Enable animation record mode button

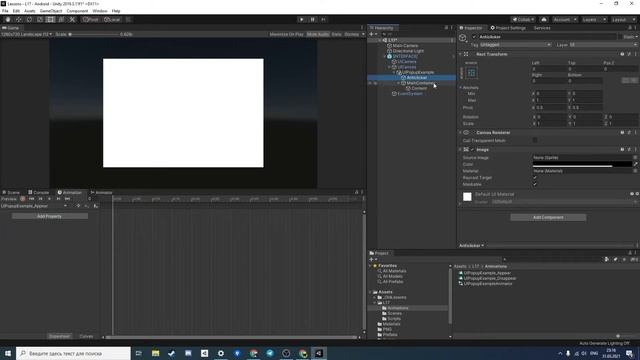click(23, 199)
